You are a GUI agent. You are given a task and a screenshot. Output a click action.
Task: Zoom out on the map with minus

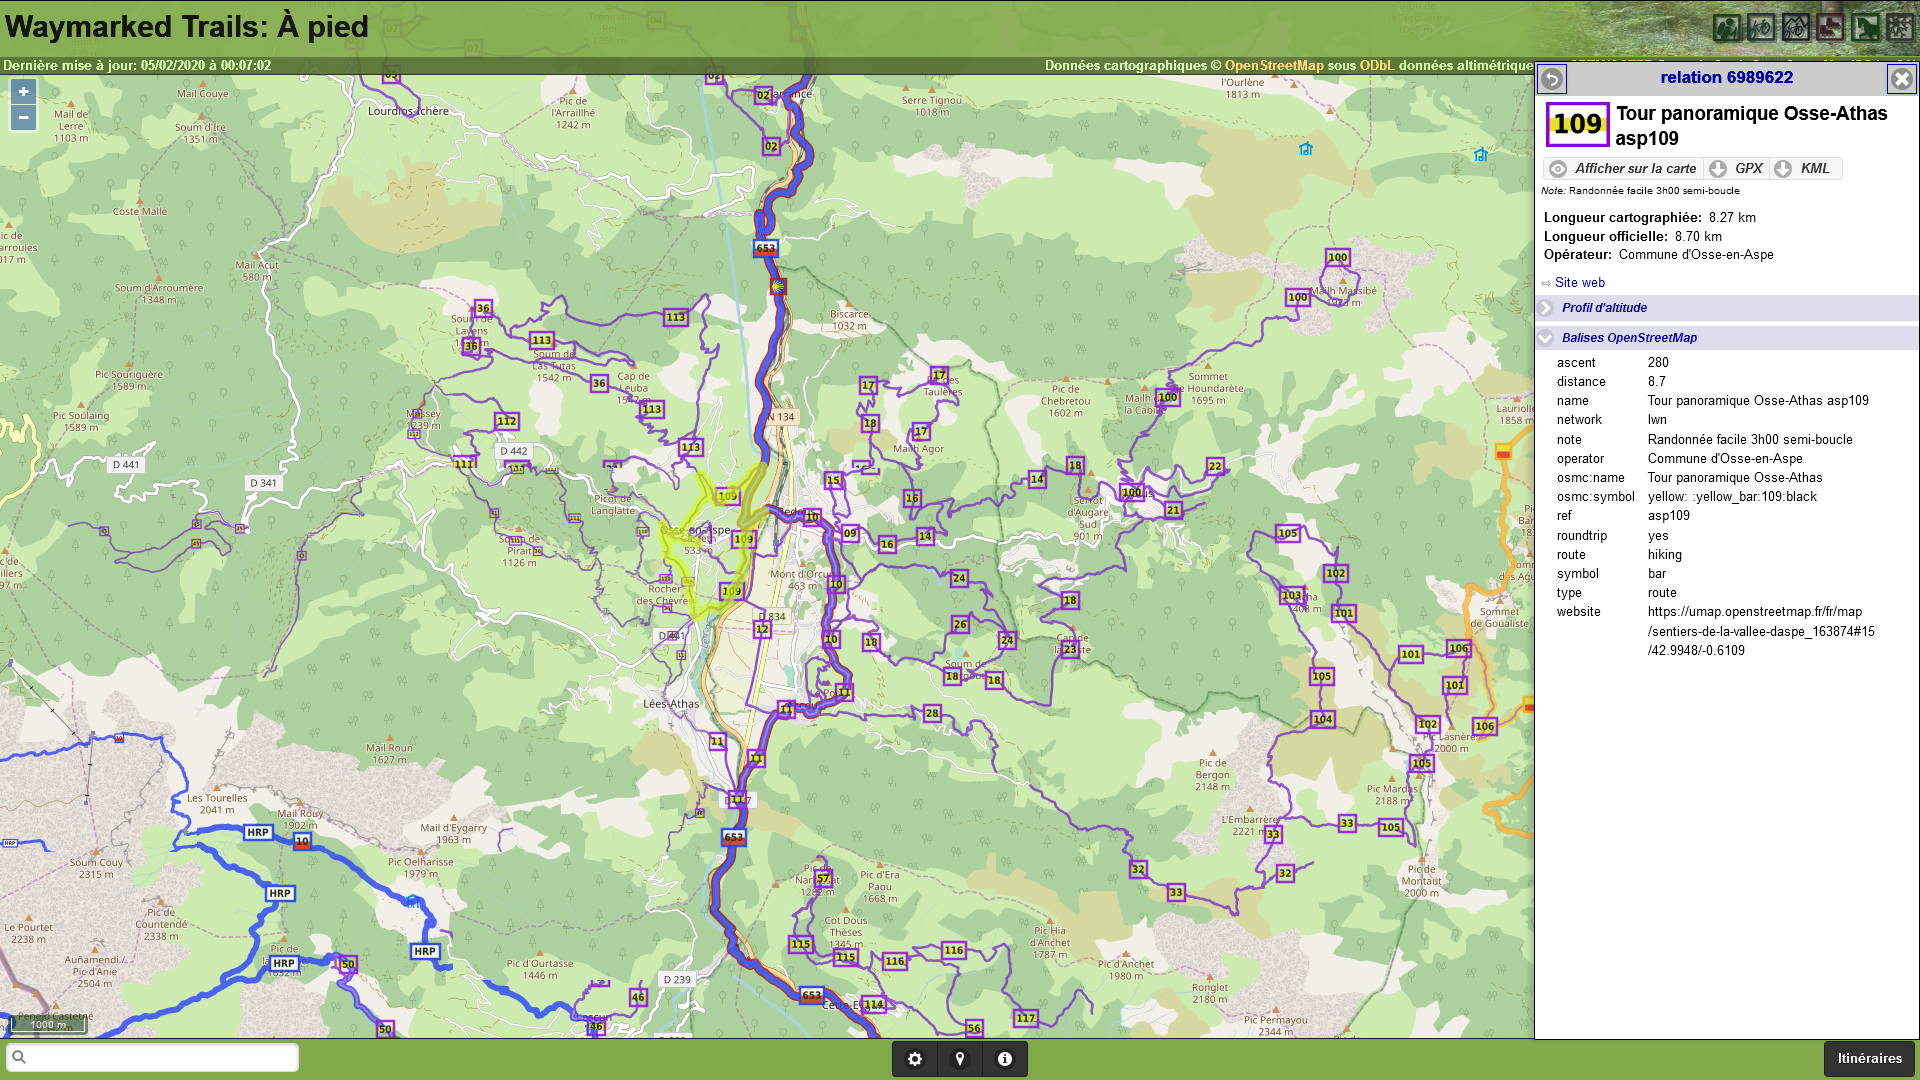coord(23,118)
